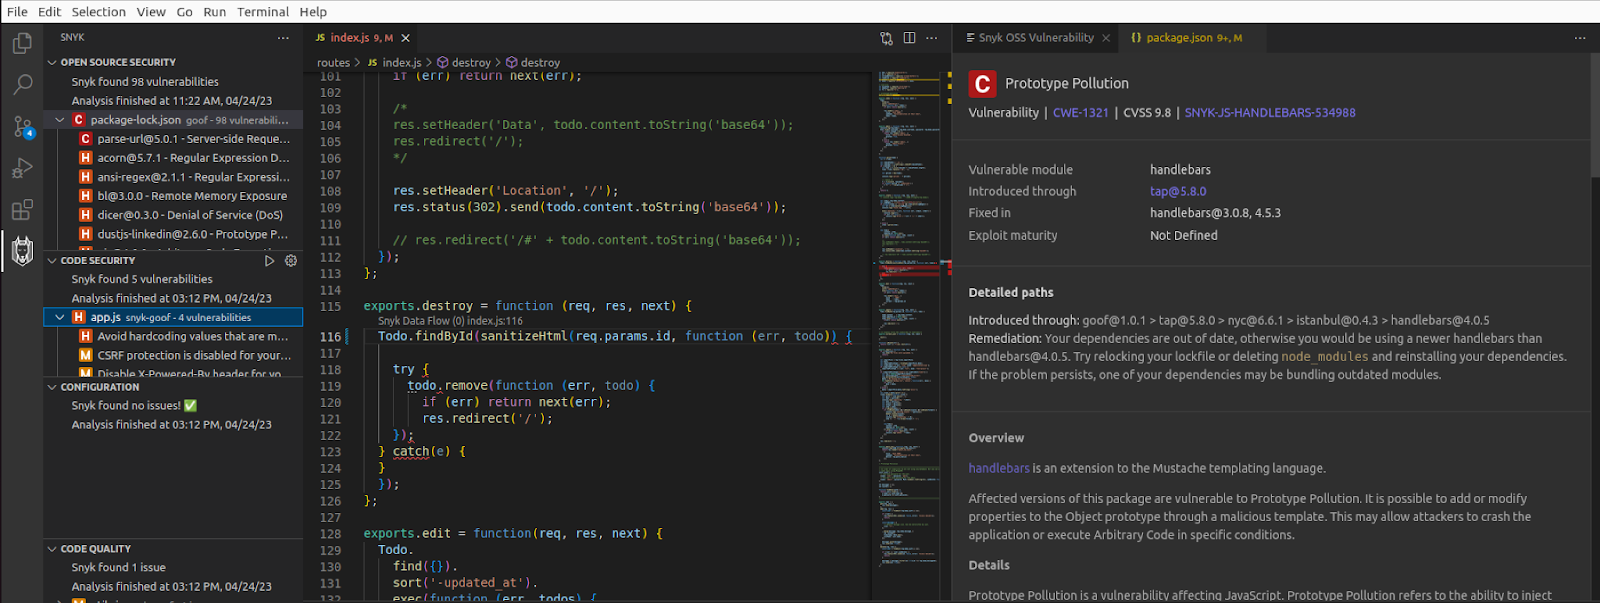
Task: Open Code Security settings gear icon
Action: pyautogui.click(x=291, y=261)
